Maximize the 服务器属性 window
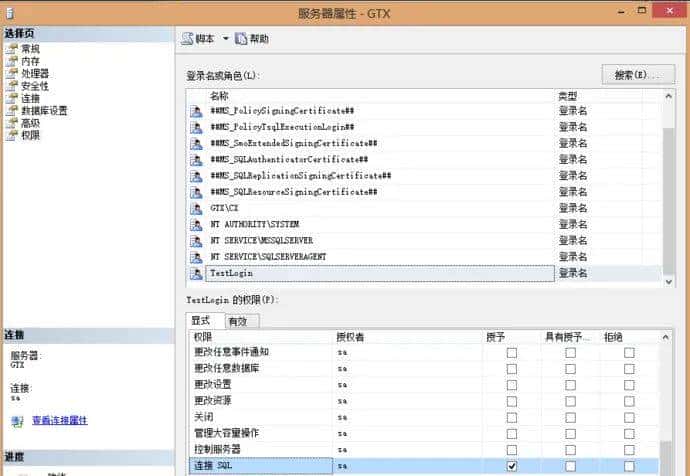Screen dimensions: 690x476 pyautogui.click(x=642, y=11)
